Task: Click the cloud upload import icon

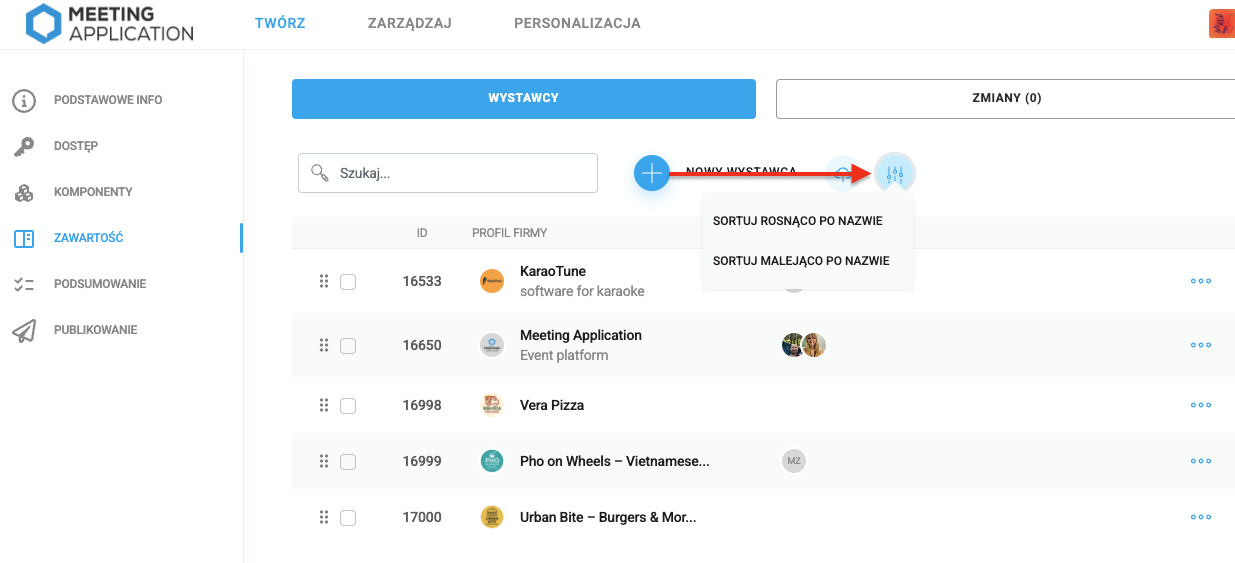Action: click(x=844, y=173)
